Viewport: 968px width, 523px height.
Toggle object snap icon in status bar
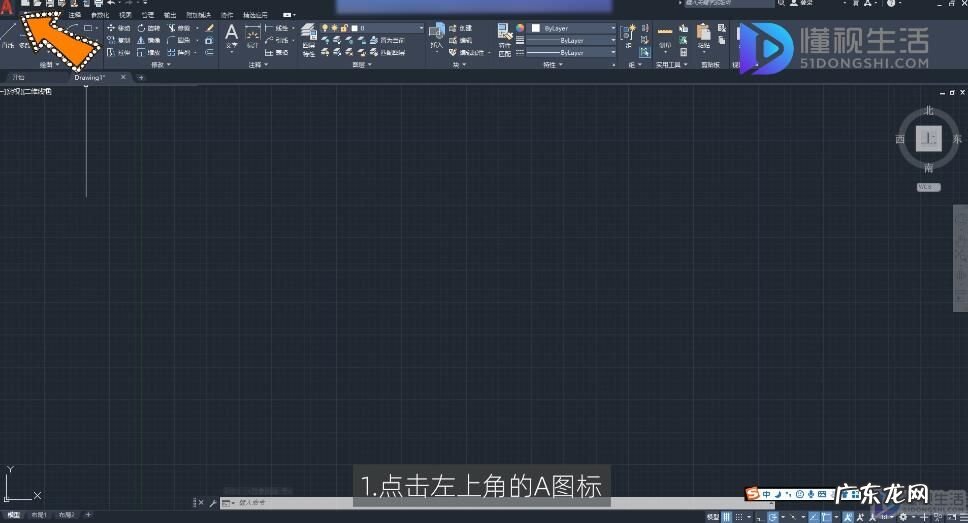pos(826,517)
